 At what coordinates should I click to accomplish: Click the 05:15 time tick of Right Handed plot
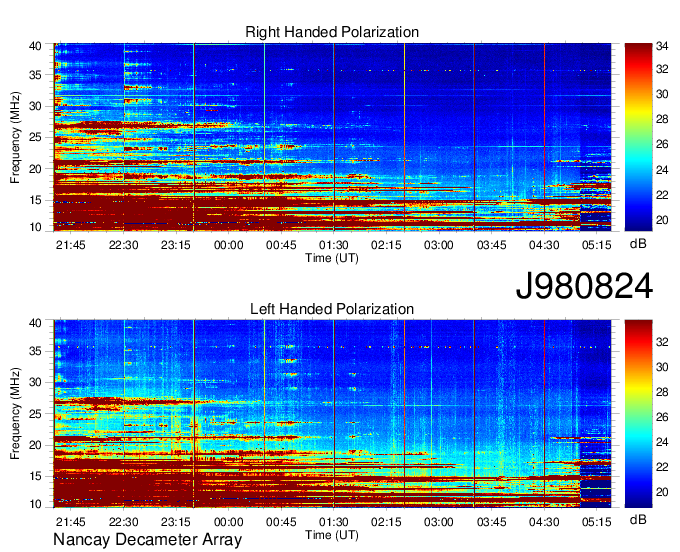(596, 245)
